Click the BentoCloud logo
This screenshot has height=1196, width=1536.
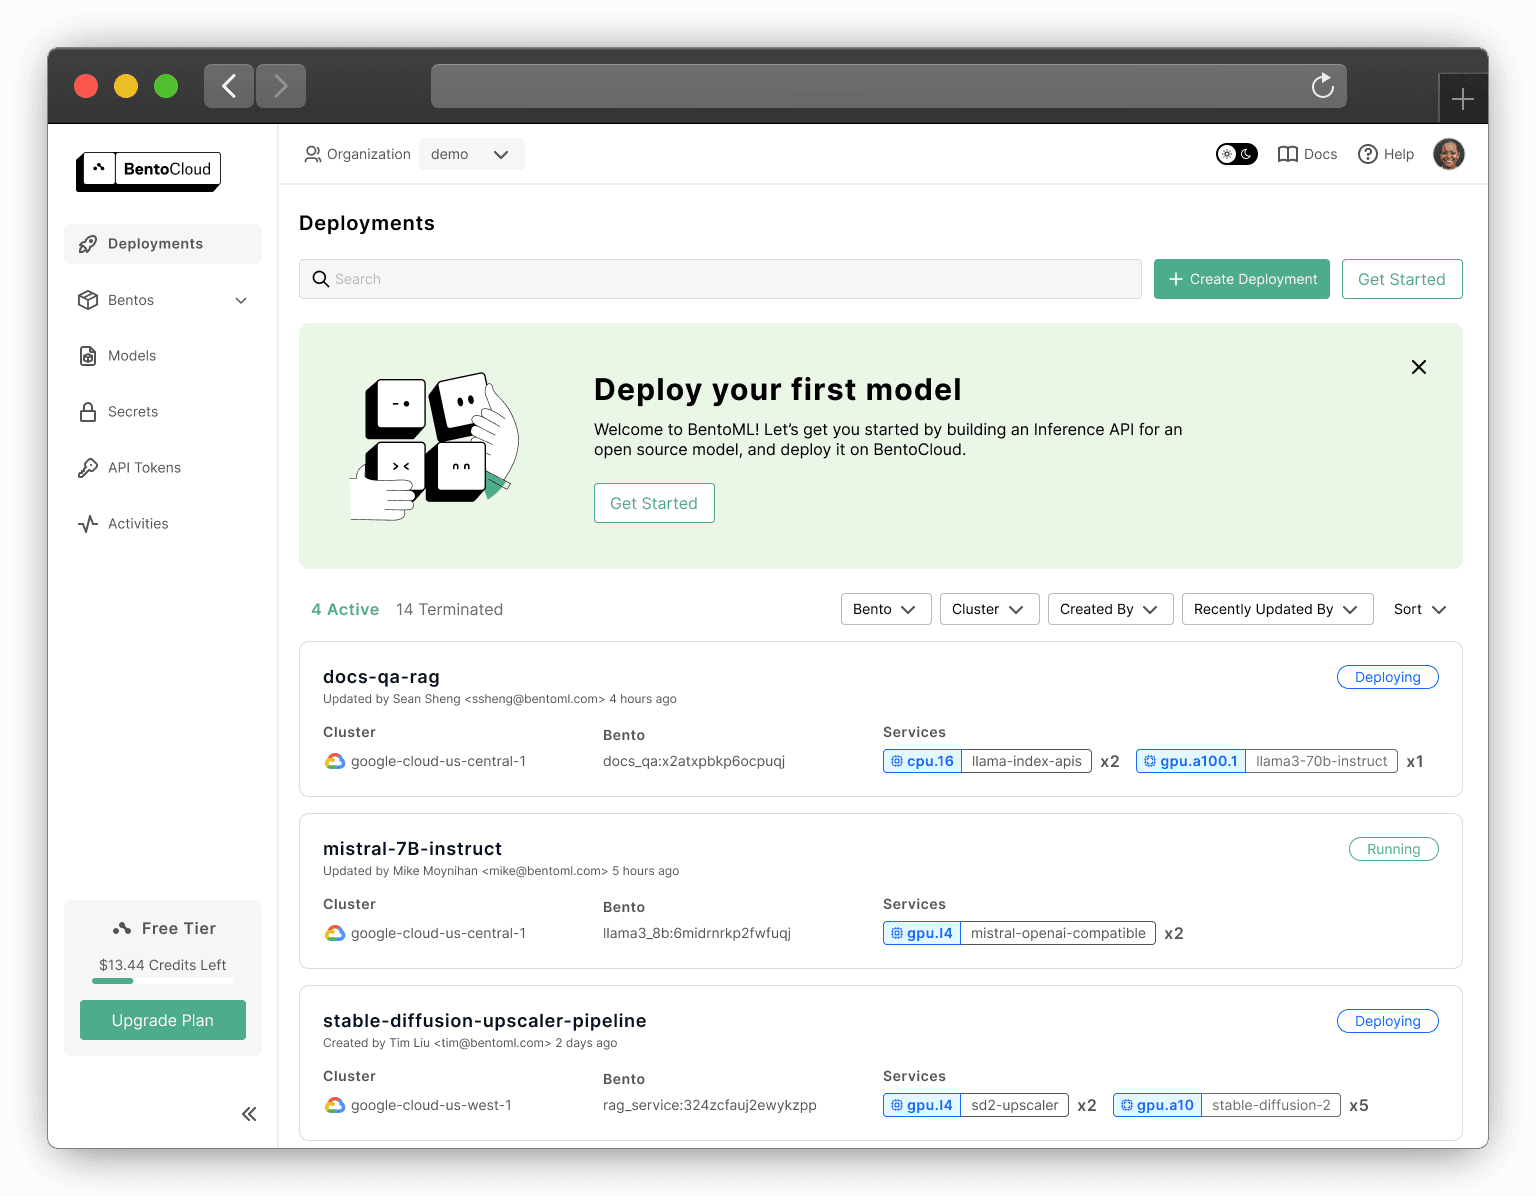tap(148, 170)
